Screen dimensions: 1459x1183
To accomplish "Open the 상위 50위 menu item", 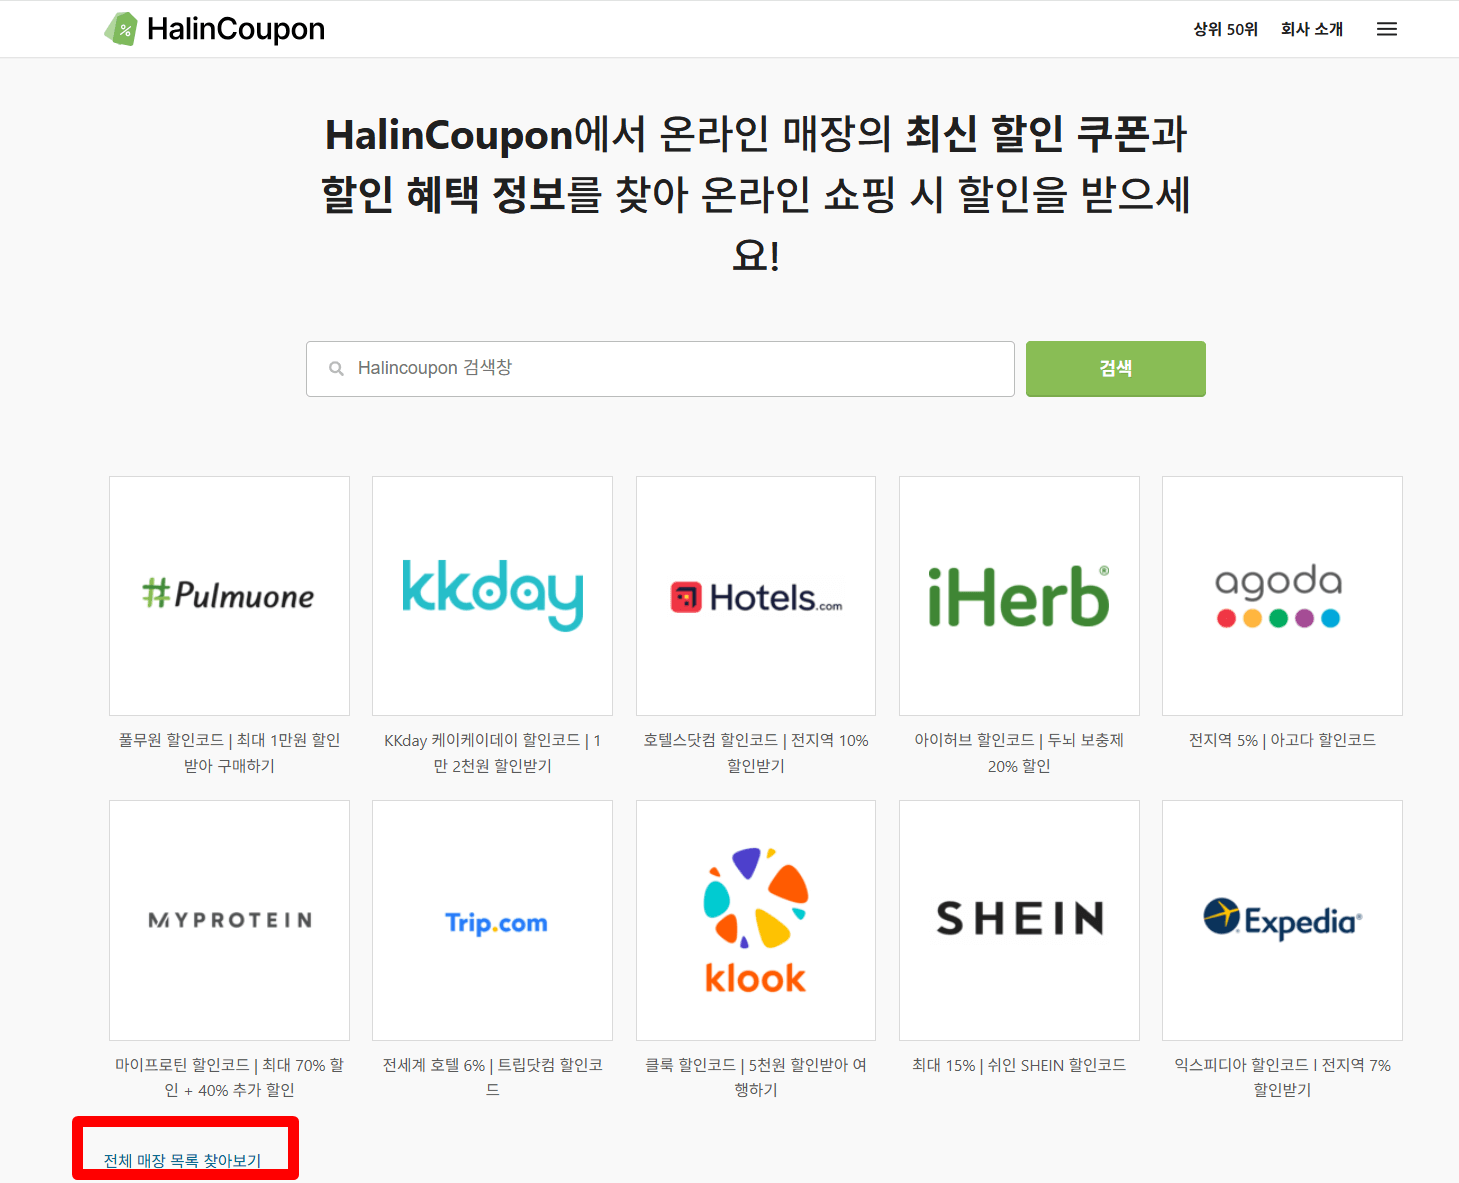I will tap(1225, 29).
